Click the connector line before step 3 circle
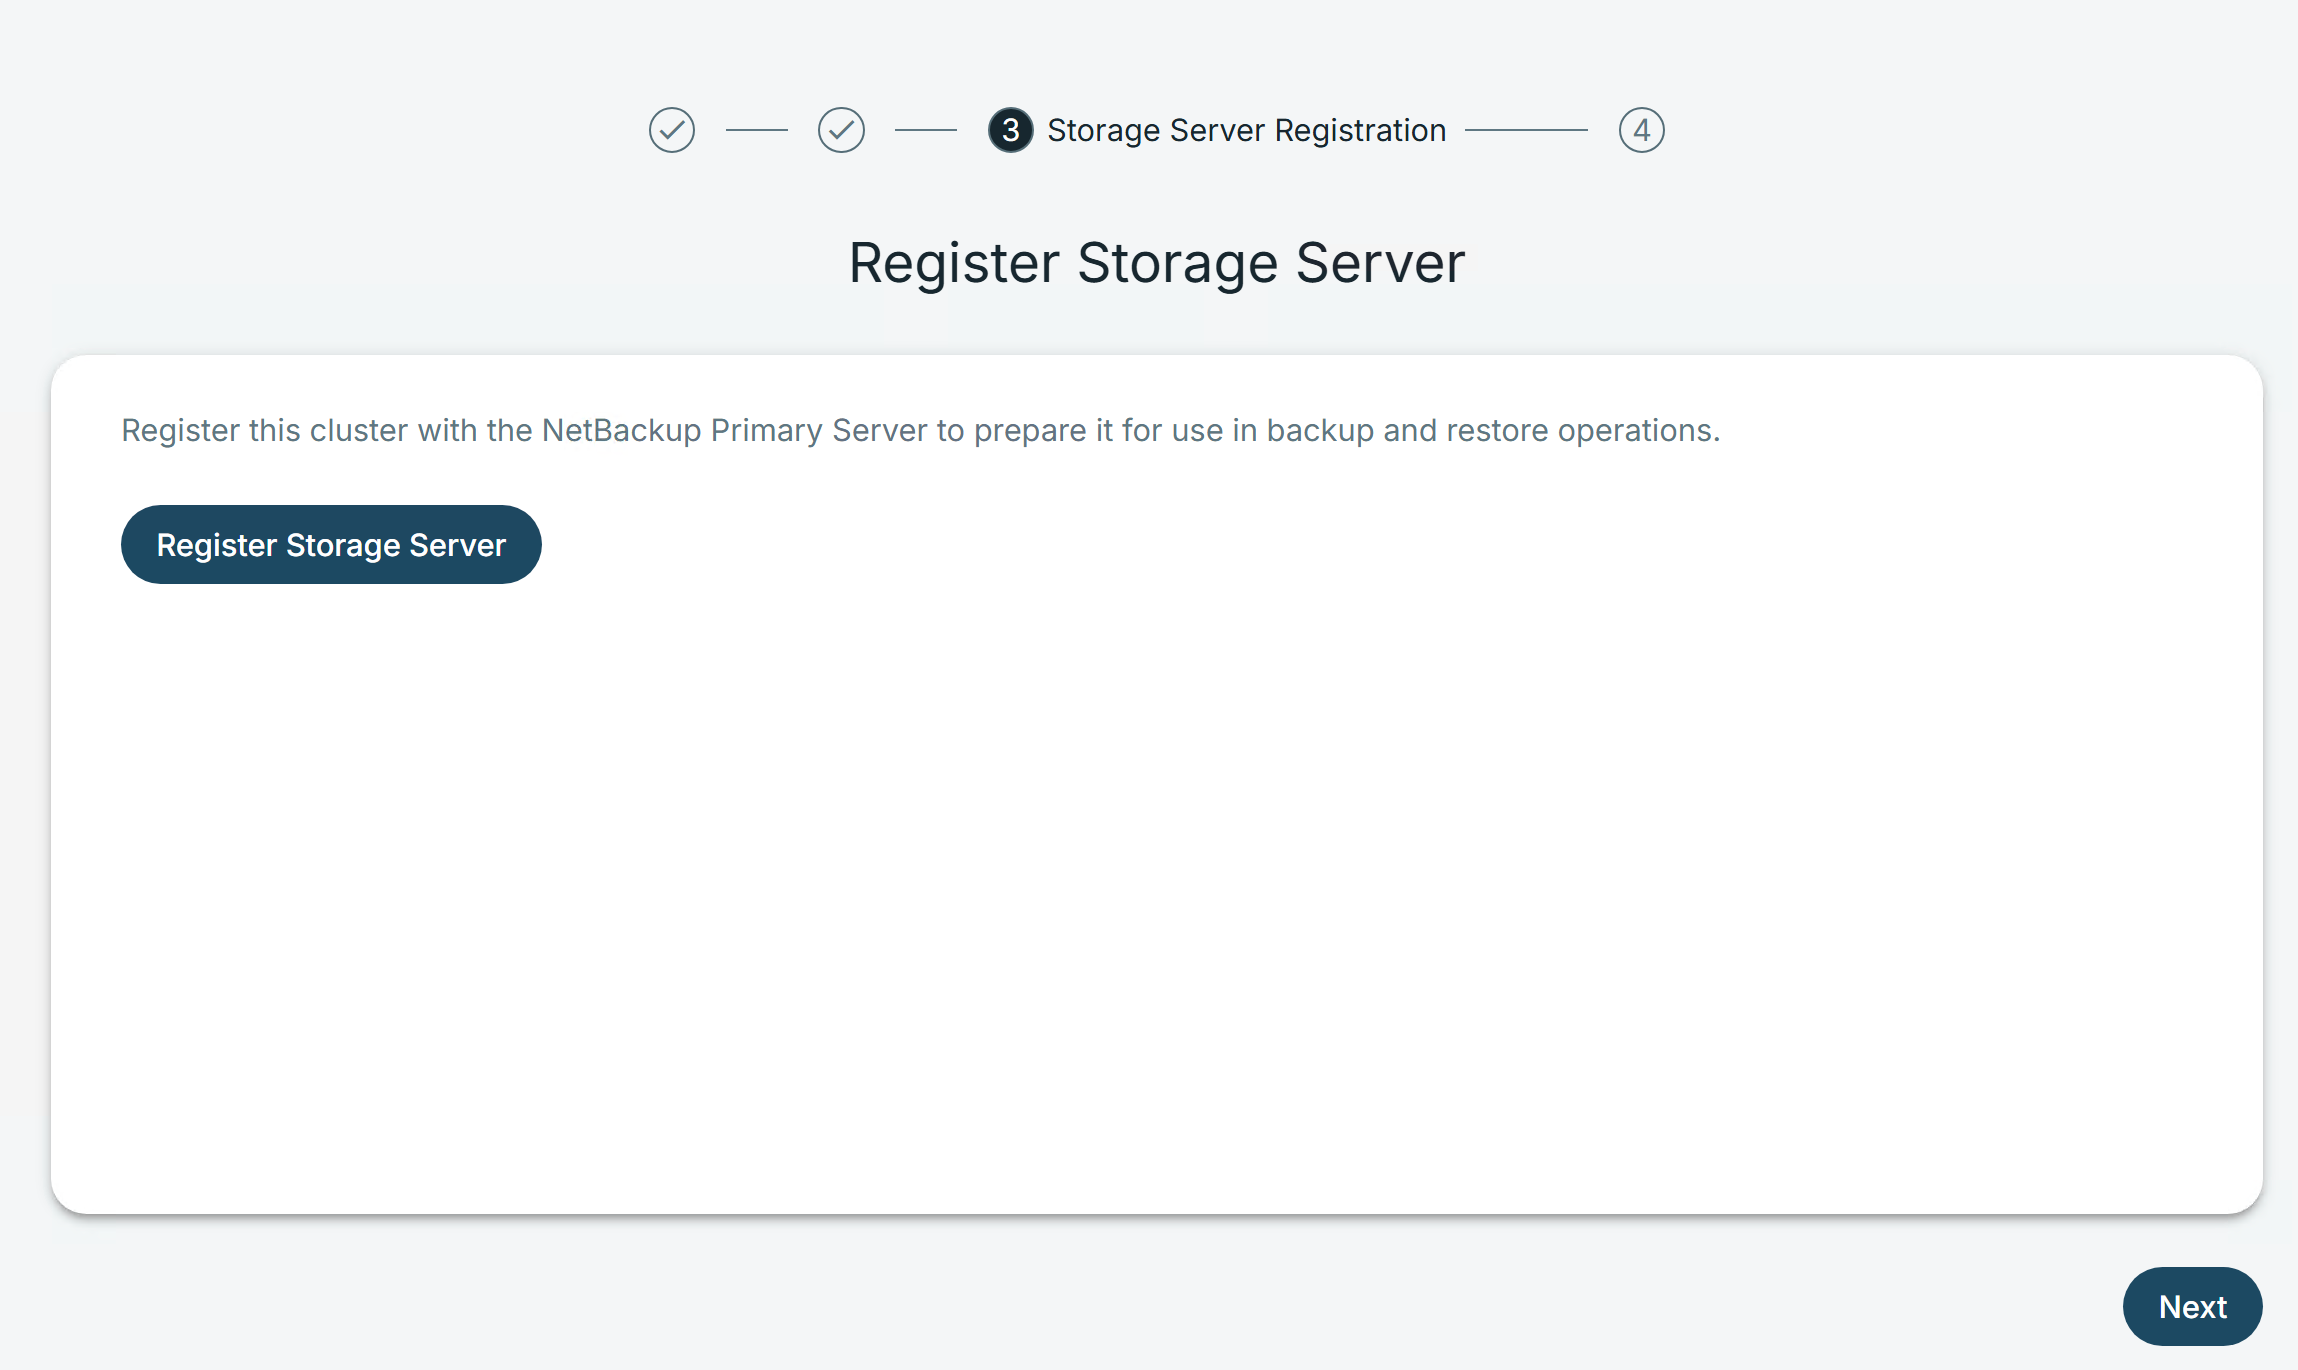The height and width of the screenshot is (1370, 2298). (x=925, y=130)
